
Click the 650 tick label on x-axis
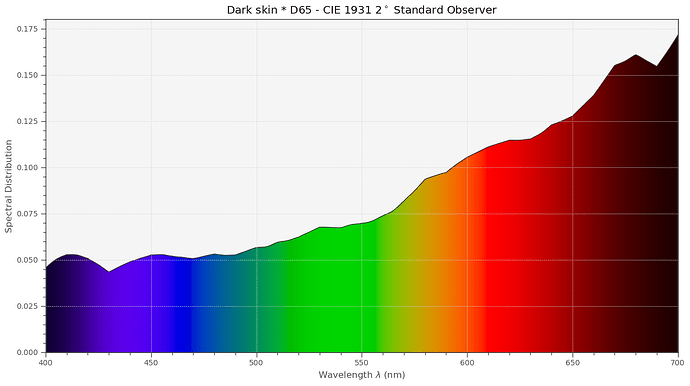[x=573, y=363]
